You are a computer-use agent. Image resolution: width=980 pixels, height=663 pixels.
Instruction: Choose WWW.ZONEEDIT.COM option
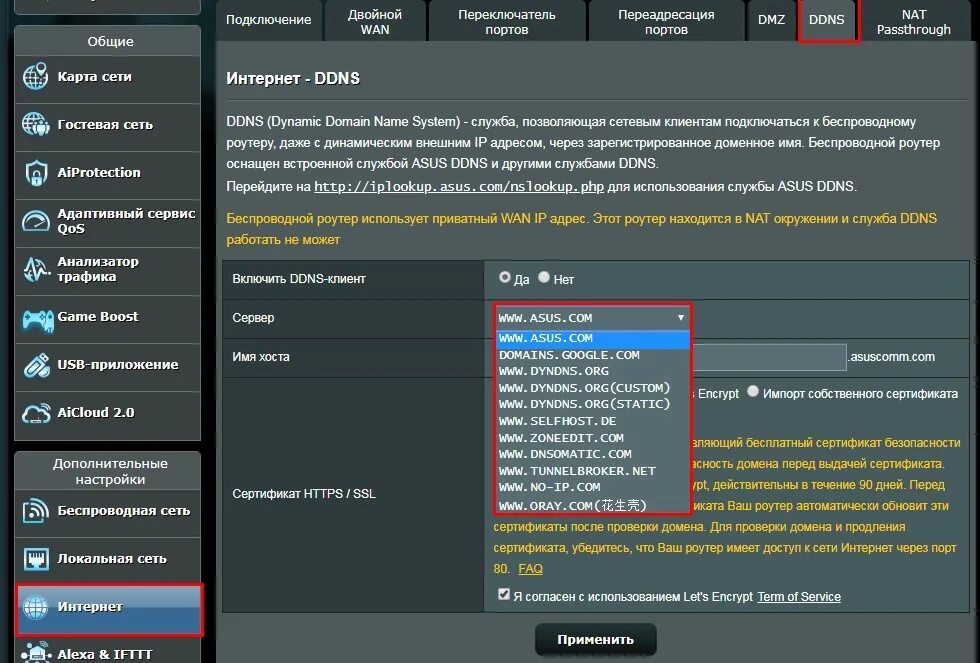pos(593,438)
